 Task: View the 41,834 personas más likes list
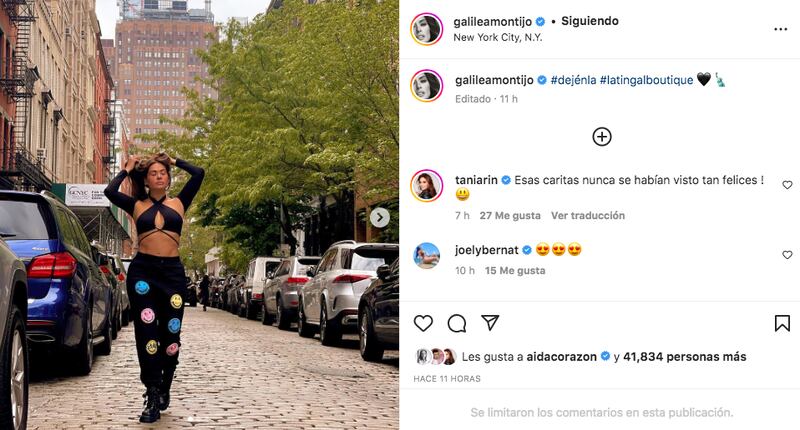(685, 357)
